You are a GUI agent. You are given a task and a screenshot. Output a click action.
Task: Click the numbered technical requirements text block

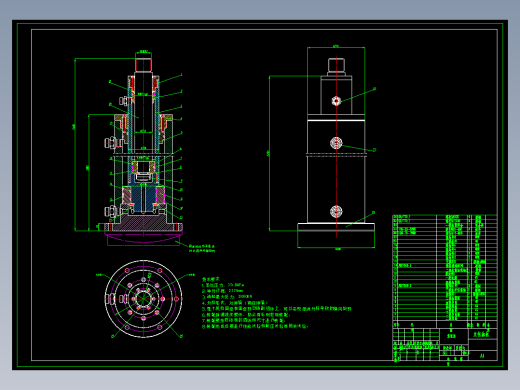pyautogui.click(x=276, y=303)
